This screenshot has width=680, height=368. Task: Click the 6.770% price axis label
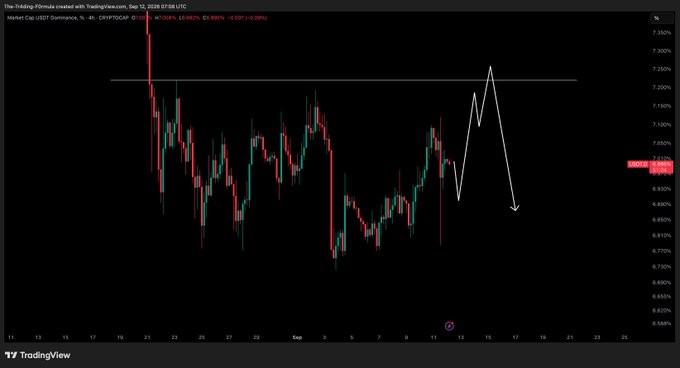(661, 251)
